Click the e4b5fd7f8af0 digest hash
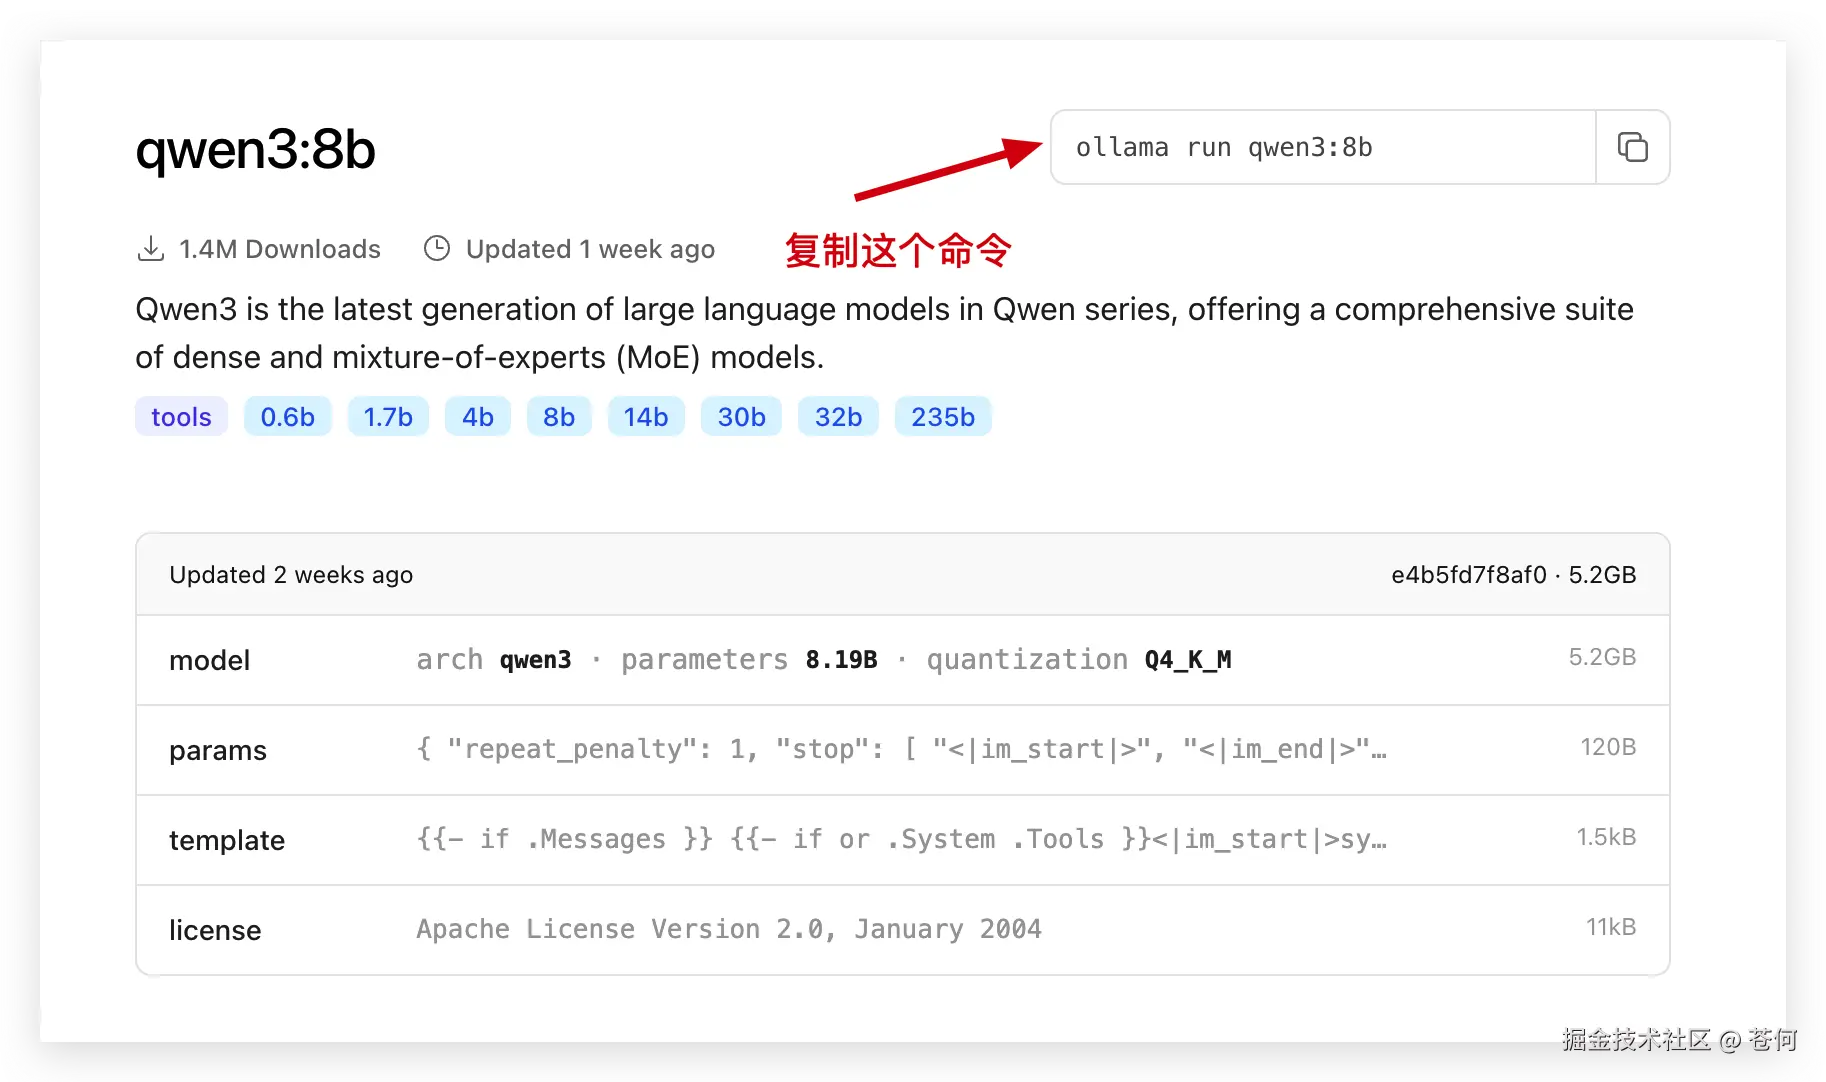The image size is (1826, 1082). pyautogui.click(x=1469, y=575)
